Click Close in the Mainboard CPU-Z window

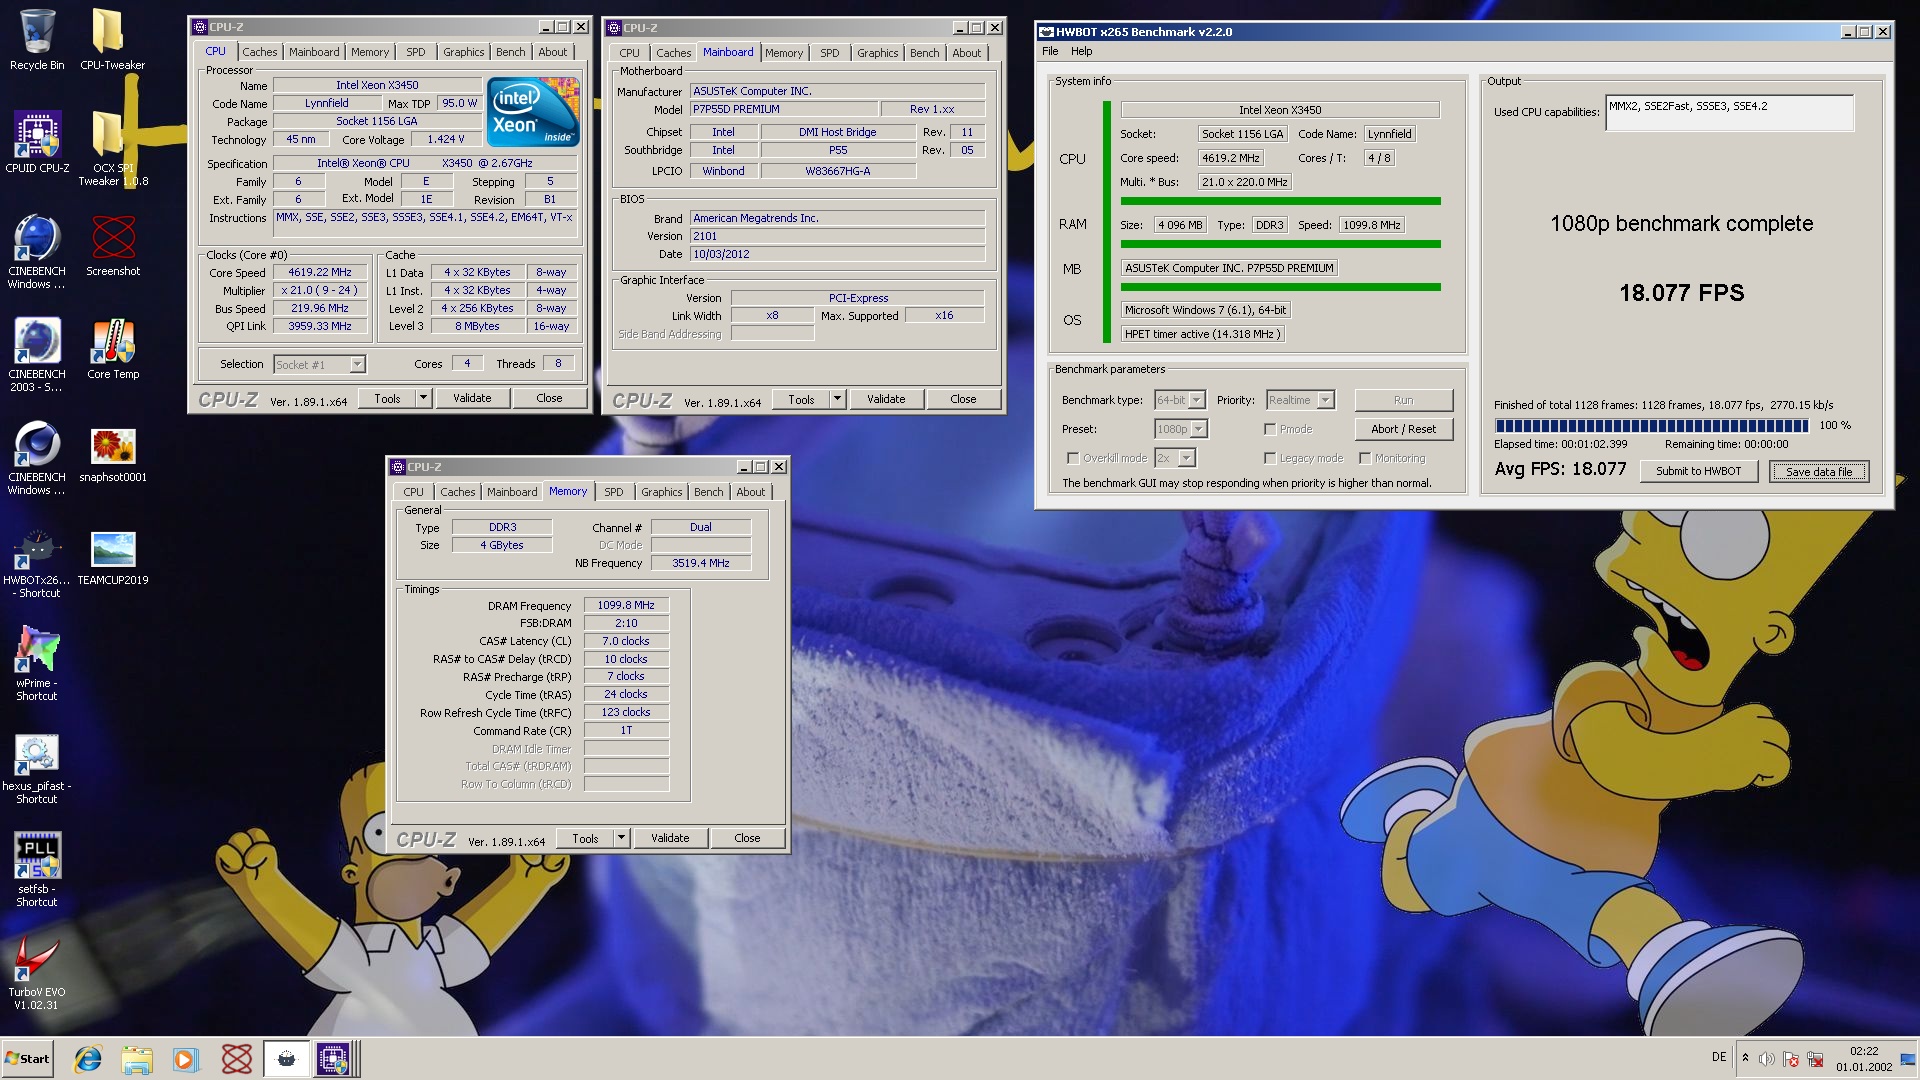coord(963,399)
